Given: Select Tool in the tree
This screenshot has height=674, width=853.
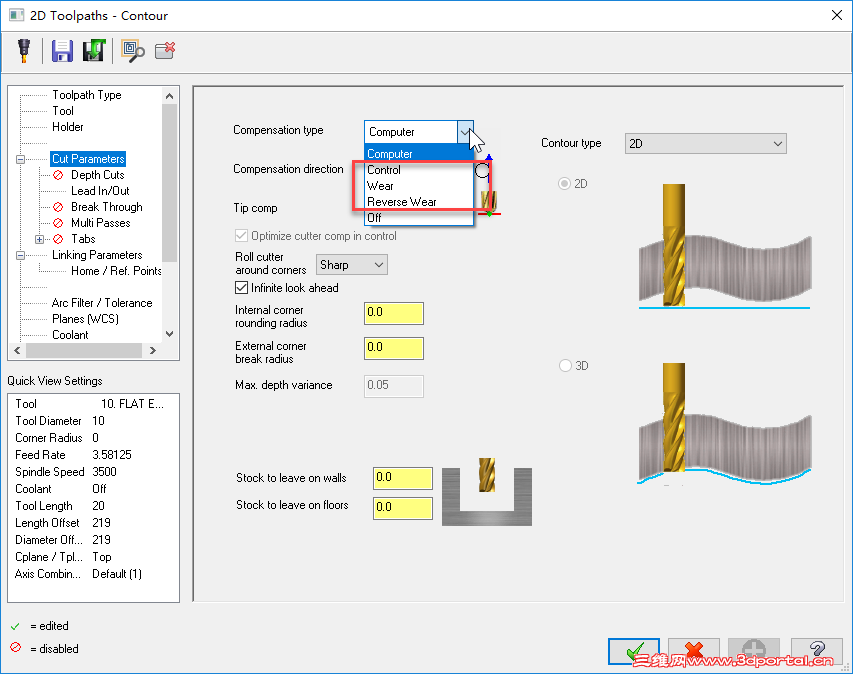Looking at the screenshot, I should pos(63,111).
